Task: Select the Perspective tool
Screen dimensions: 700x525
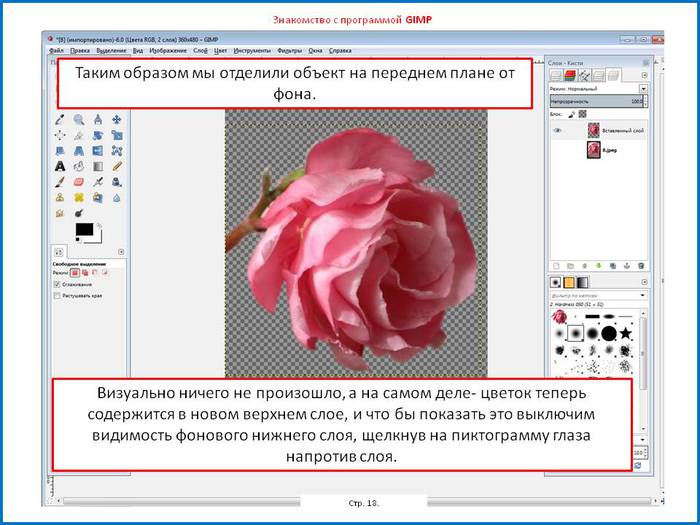Action: [x=79, y=151]
